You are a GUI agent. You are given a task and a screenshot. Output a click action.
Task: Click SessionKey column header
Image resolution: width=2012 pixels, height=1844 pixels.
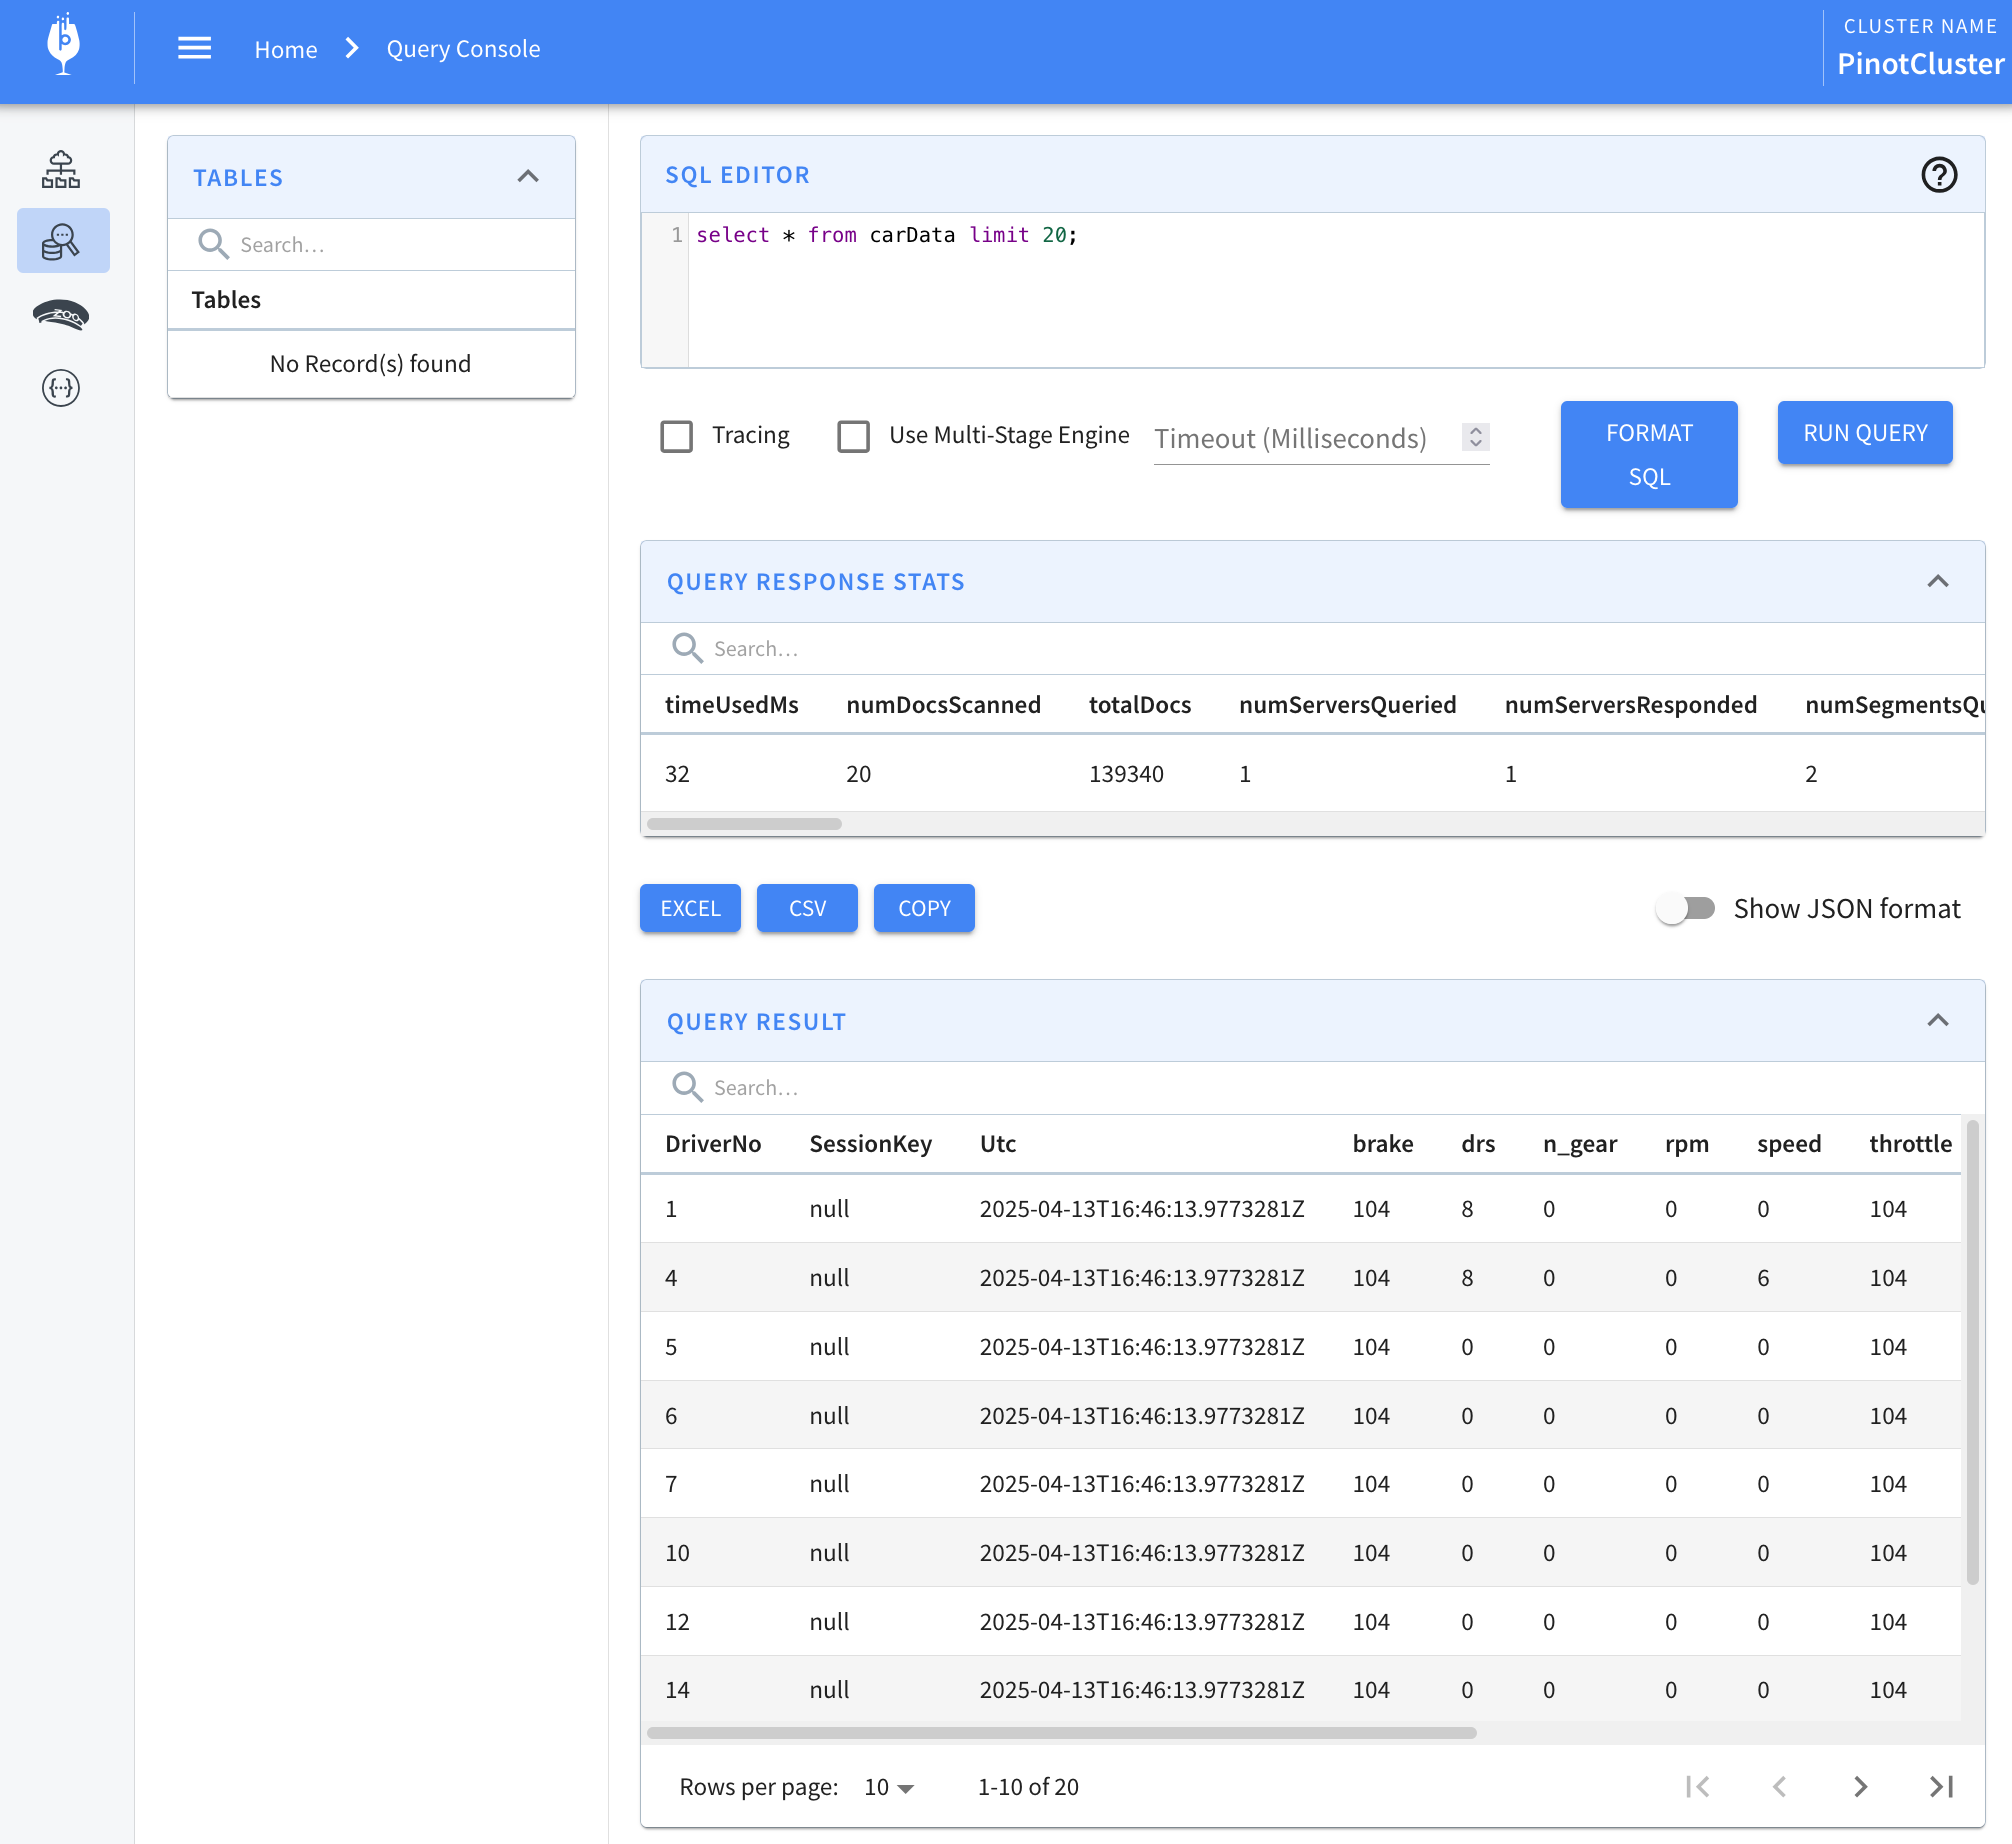coord(870,1144)
